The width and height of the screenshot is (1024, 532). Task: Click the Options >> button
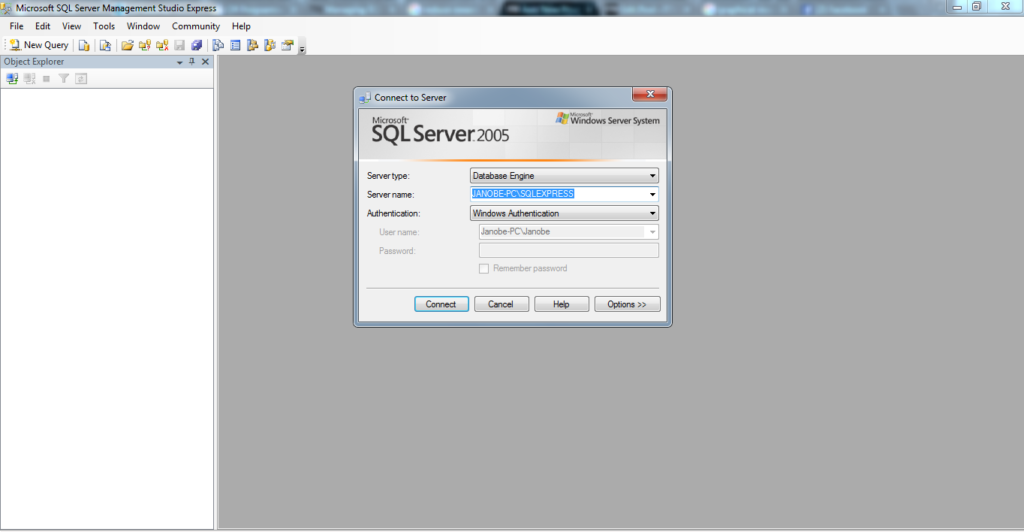(x=627, y=304)
